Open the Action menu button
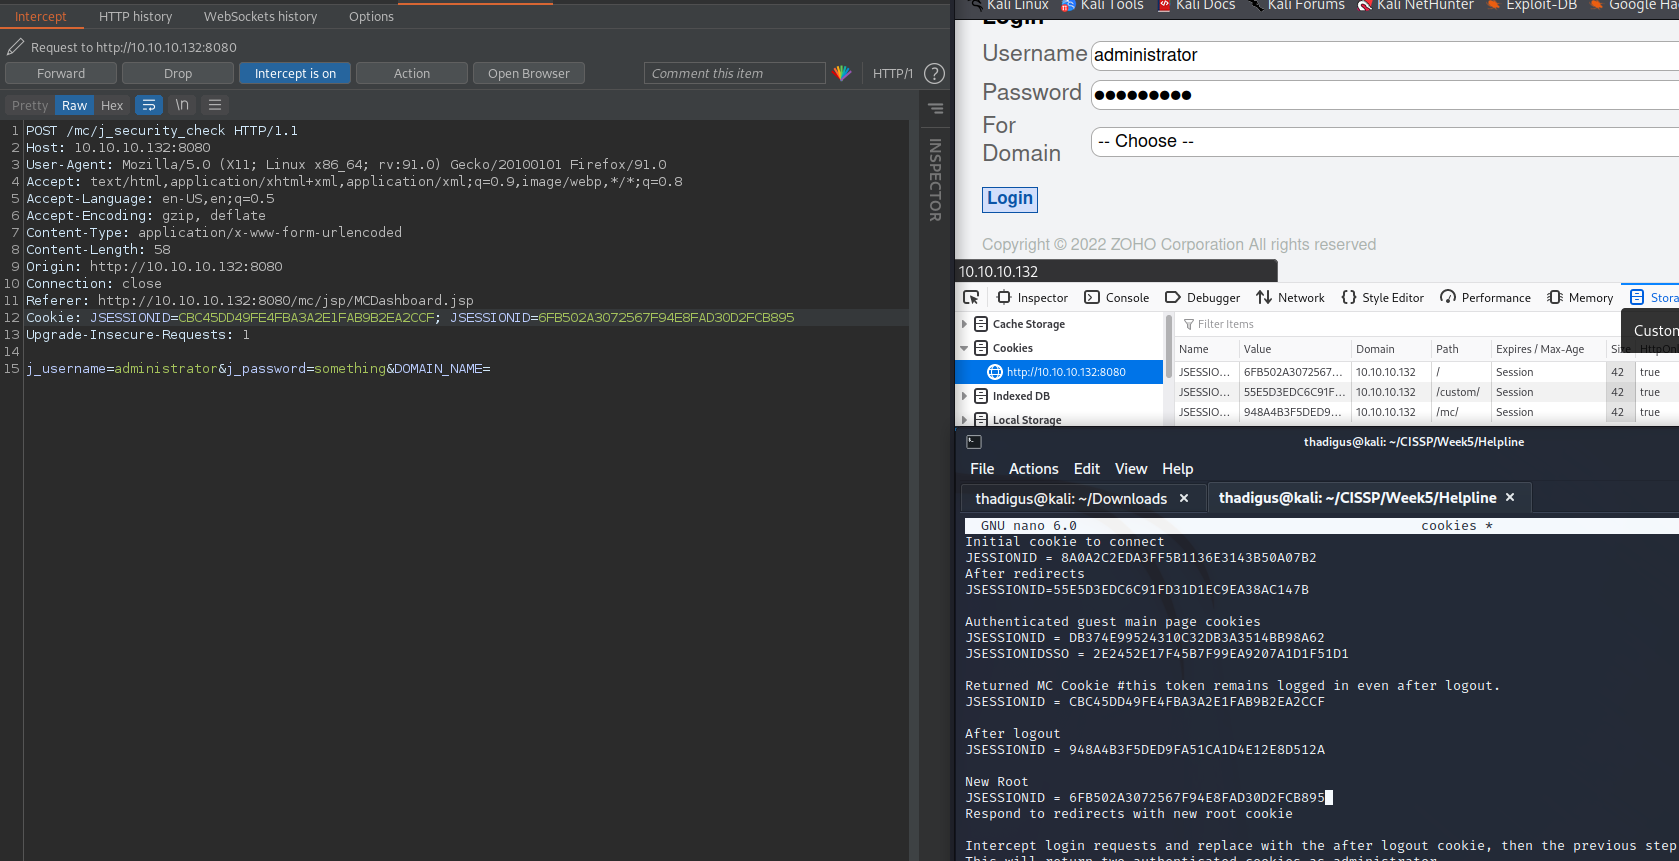Image resolution: width=1679 pixels, height=861 pixels. (412, 73)
